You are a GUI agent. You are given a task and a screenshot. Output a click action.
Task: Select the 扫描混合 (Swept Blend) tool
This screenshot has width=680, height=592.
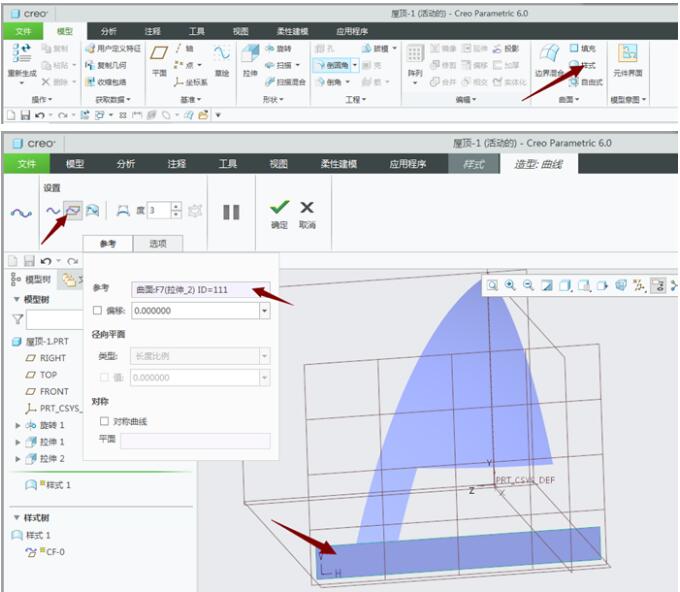(285, 82)
